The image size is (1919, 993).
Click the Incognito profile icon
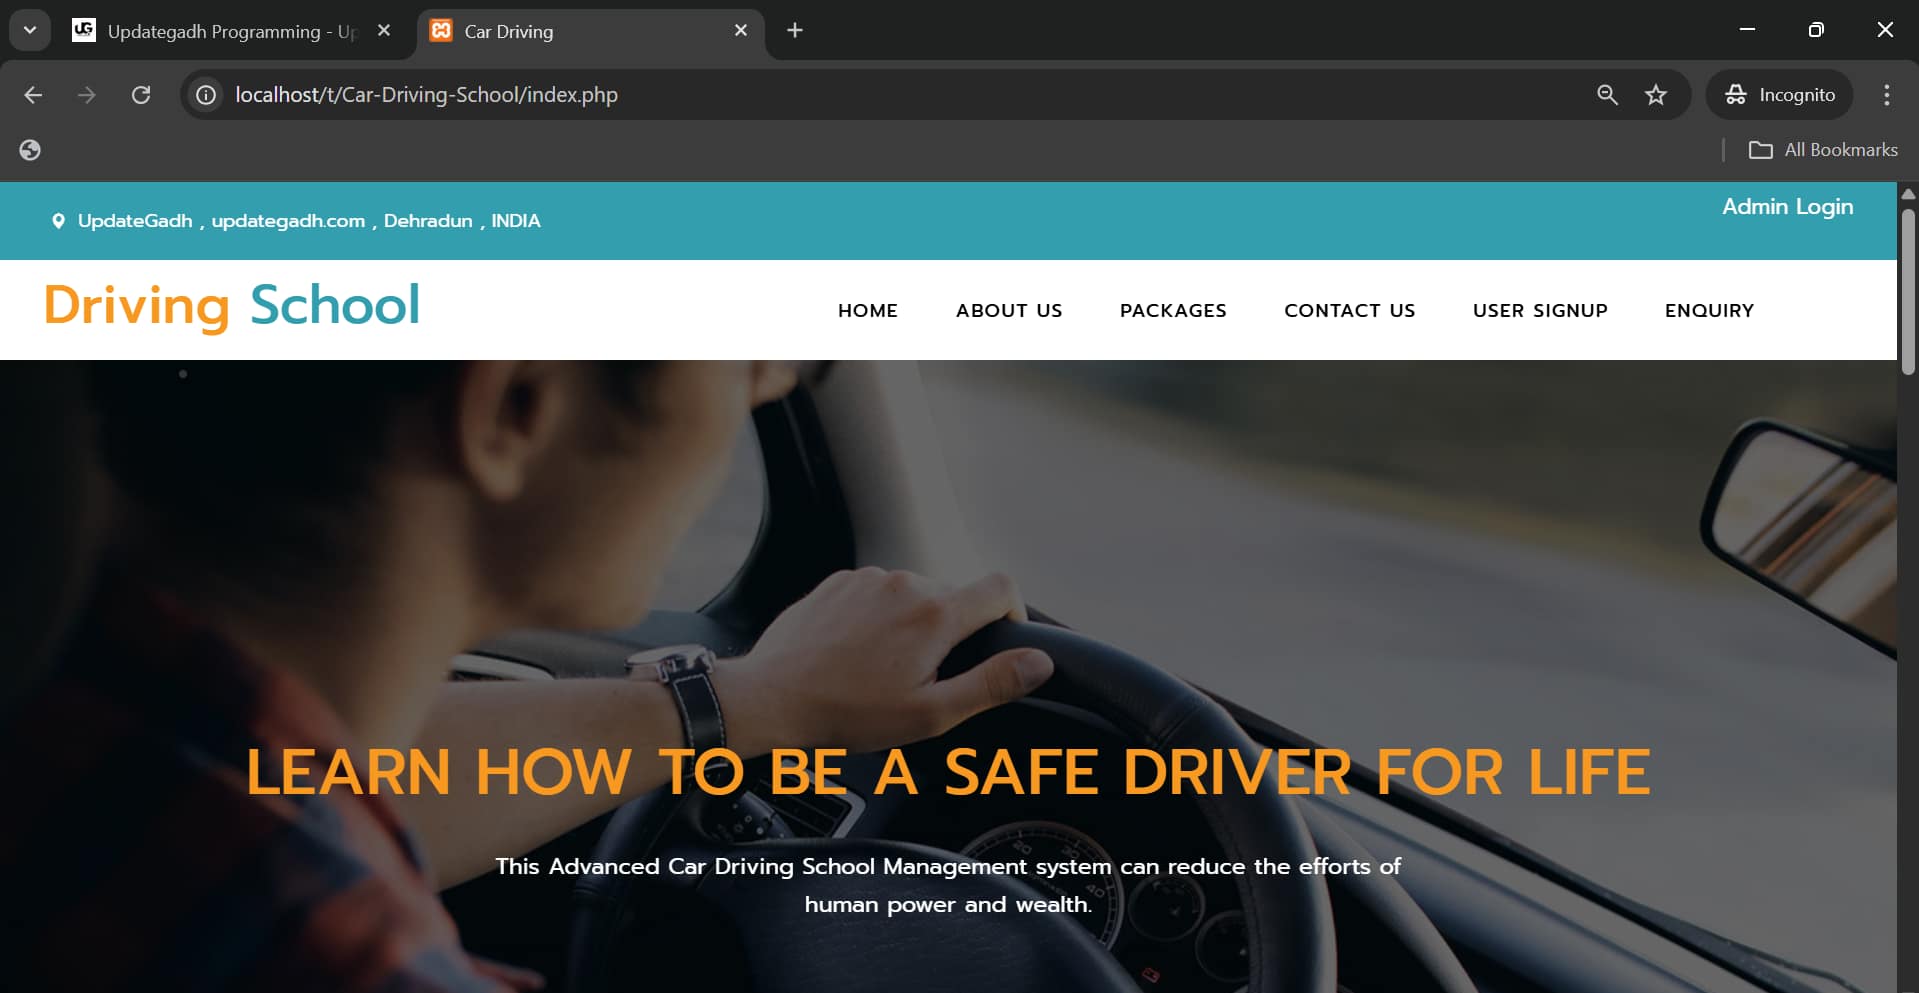tap(1736, 95)
